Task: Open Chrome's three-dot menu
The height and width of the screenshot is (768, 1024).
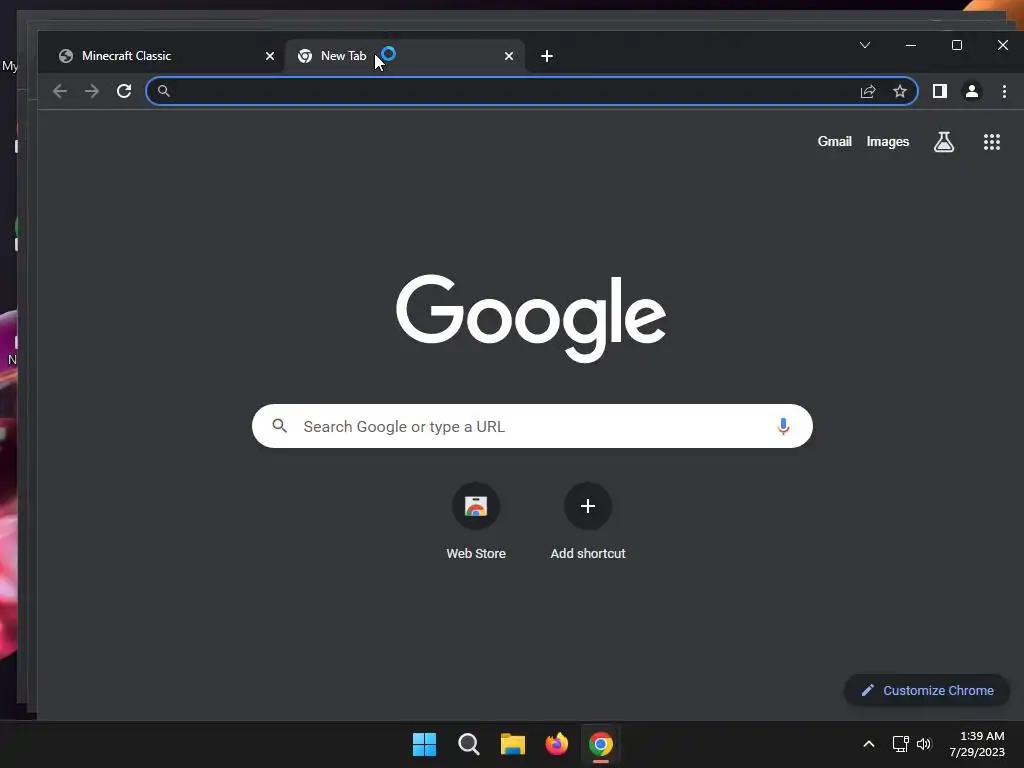Action: point(1004,91)
